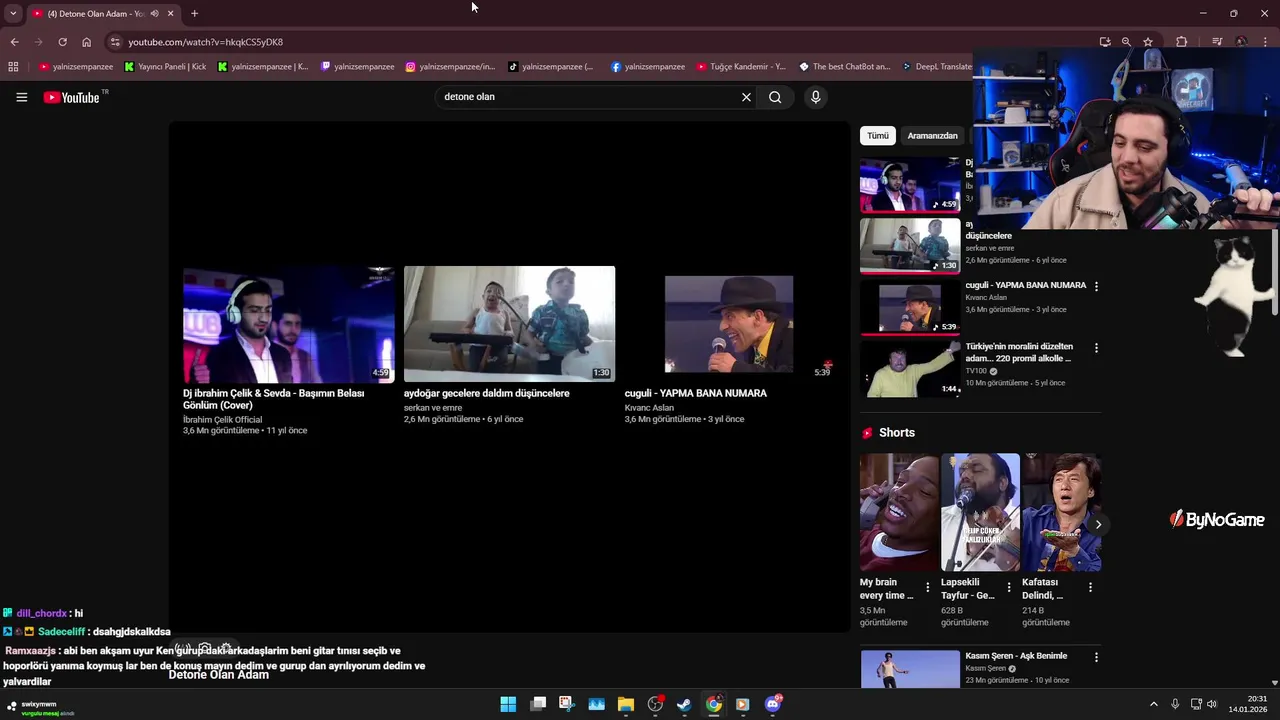This screenshot has width=1280, height=720.
Task: Expand the tab search dropdown arrow
Action: coord(13,13)
